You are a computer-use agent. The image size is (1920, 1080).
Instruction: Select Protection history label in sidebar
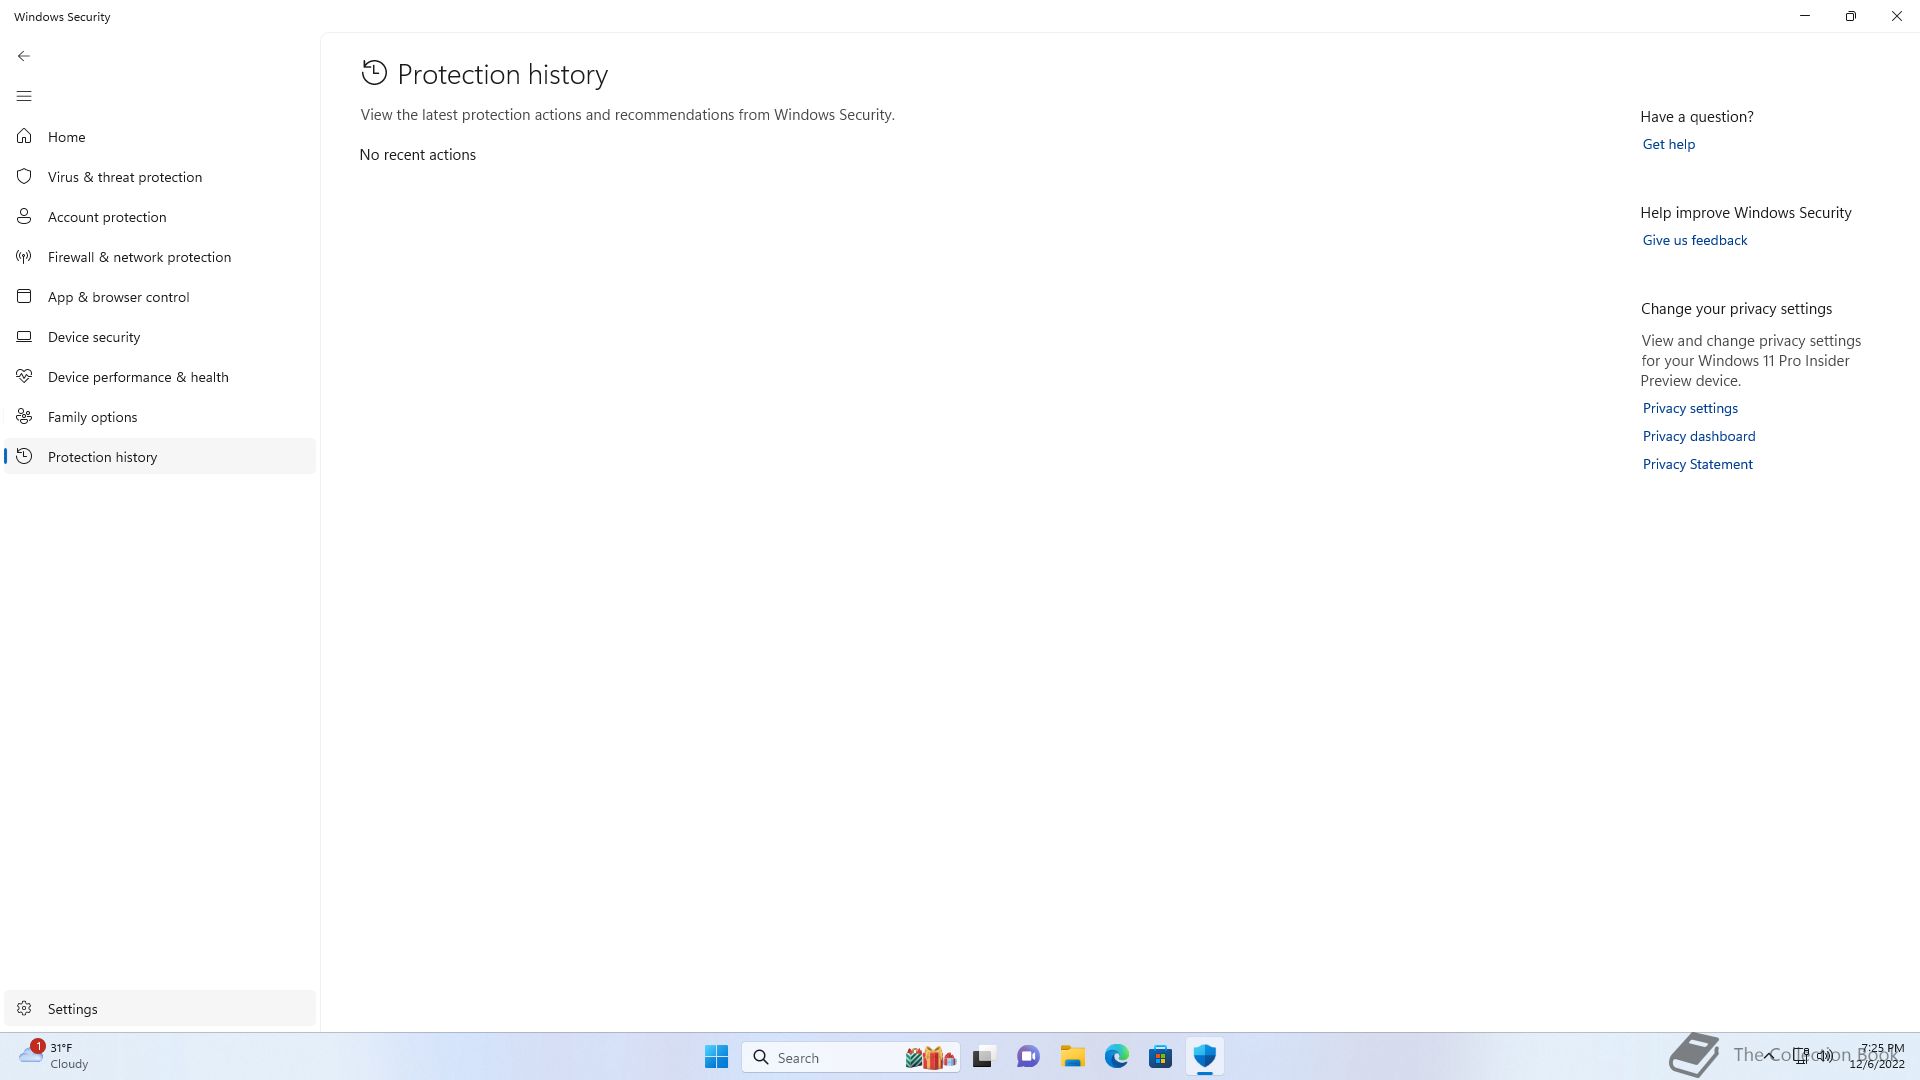(x=102, y=457)
